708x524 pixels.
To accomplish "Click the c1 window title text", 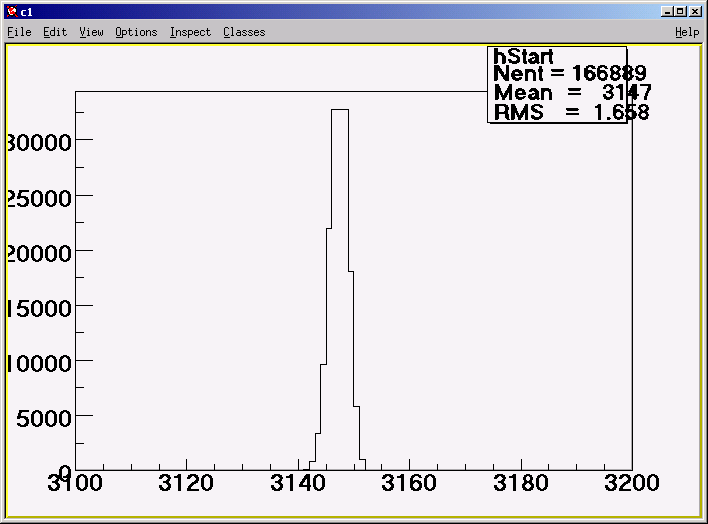I will pos(27,12).
